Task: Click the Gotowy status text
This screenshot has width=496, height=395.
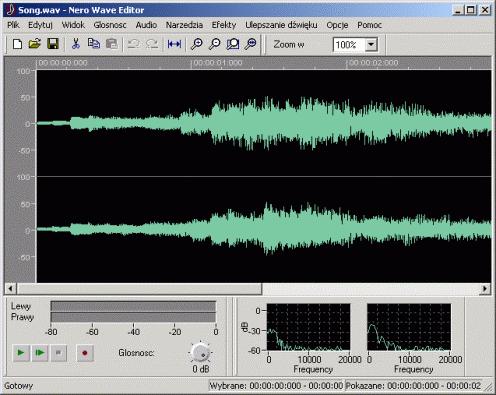Action: [19, 386]
